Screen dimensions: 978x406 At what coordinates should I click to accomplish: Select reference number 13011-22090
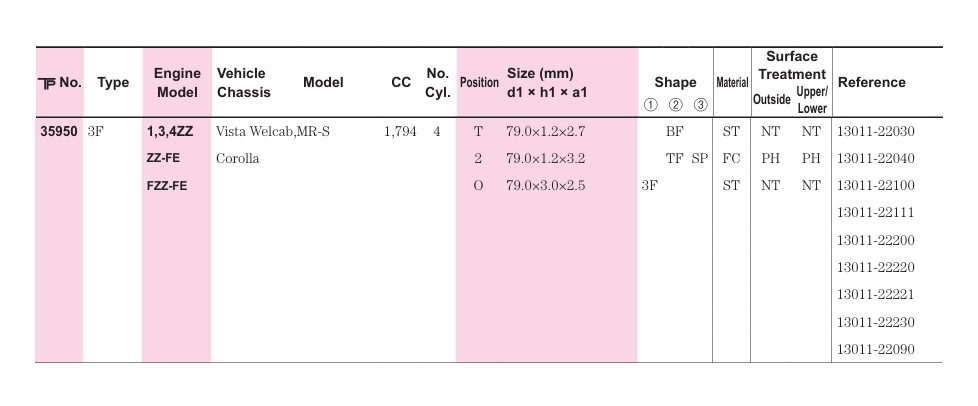coord(876,349)
